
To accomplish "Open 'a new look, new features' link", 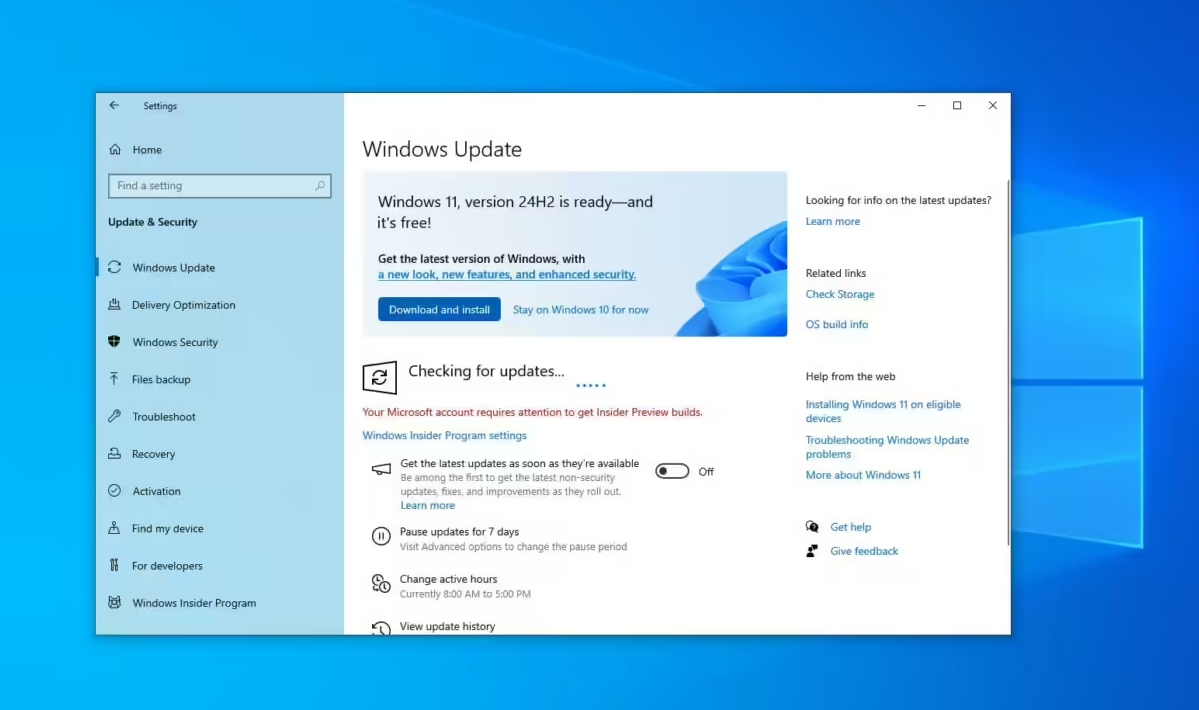I will [x=507, y=274].
